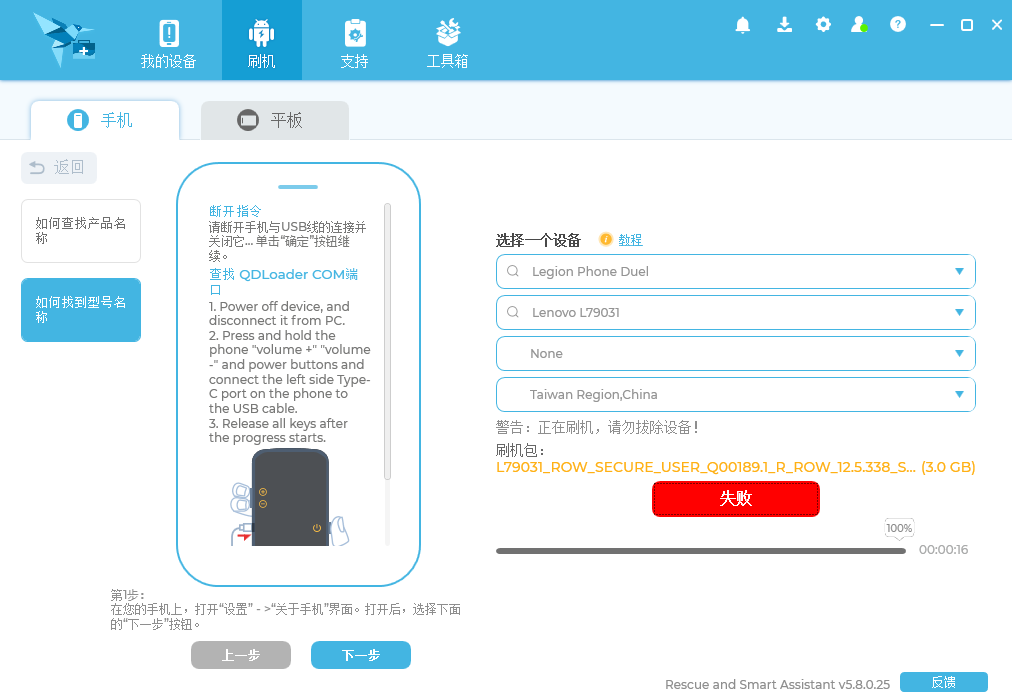1012x700 pixels.
Task: Click the Rescue and Smart Assistant version text
Action: [777, 685]
